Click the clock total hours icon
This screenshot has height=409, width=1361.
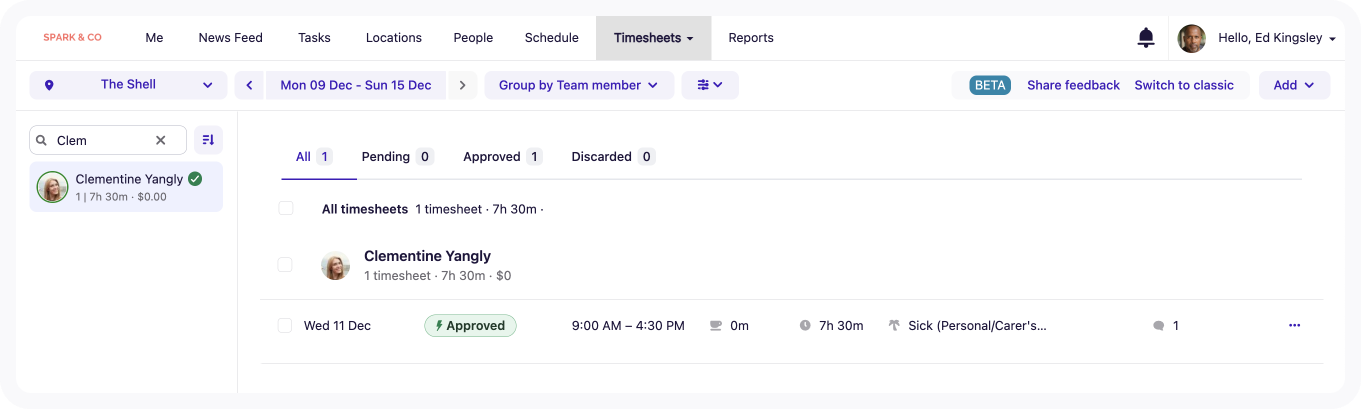[805, 326]
